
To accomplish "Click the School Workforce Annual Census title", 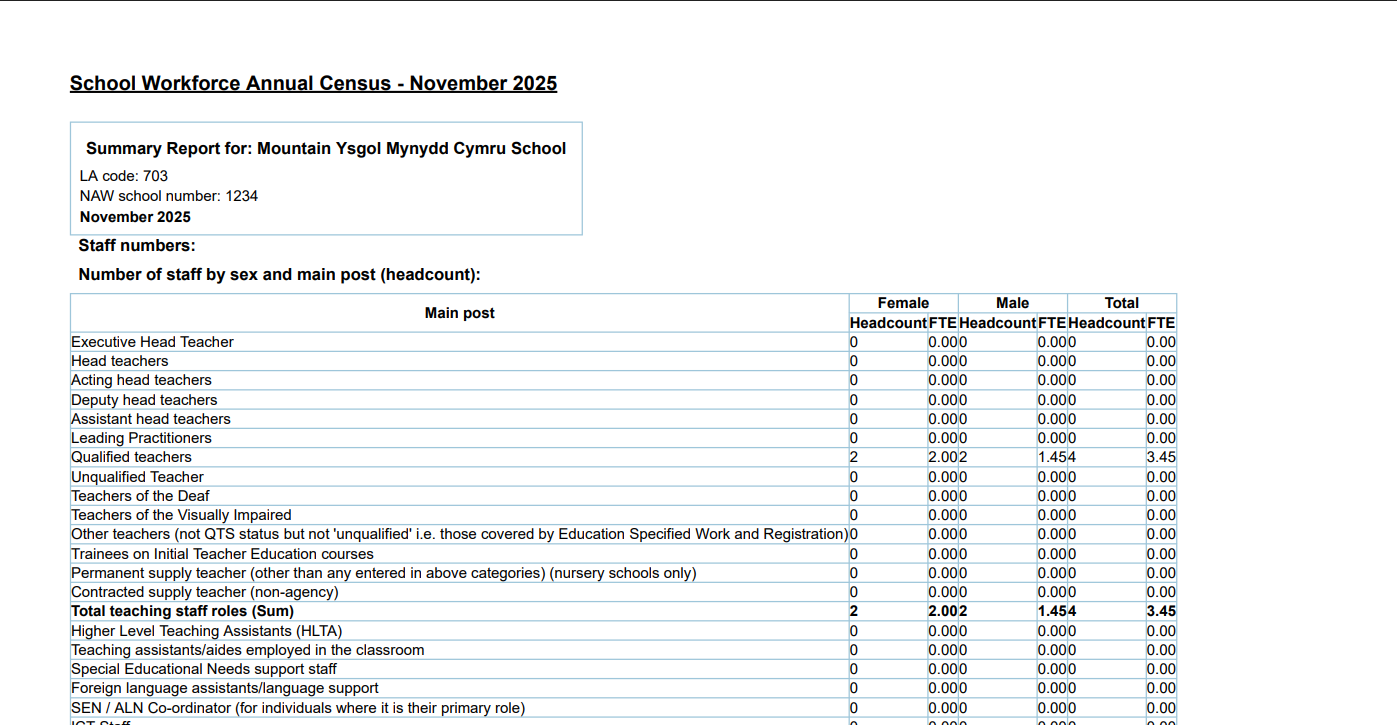I will (x=313, y=84).
